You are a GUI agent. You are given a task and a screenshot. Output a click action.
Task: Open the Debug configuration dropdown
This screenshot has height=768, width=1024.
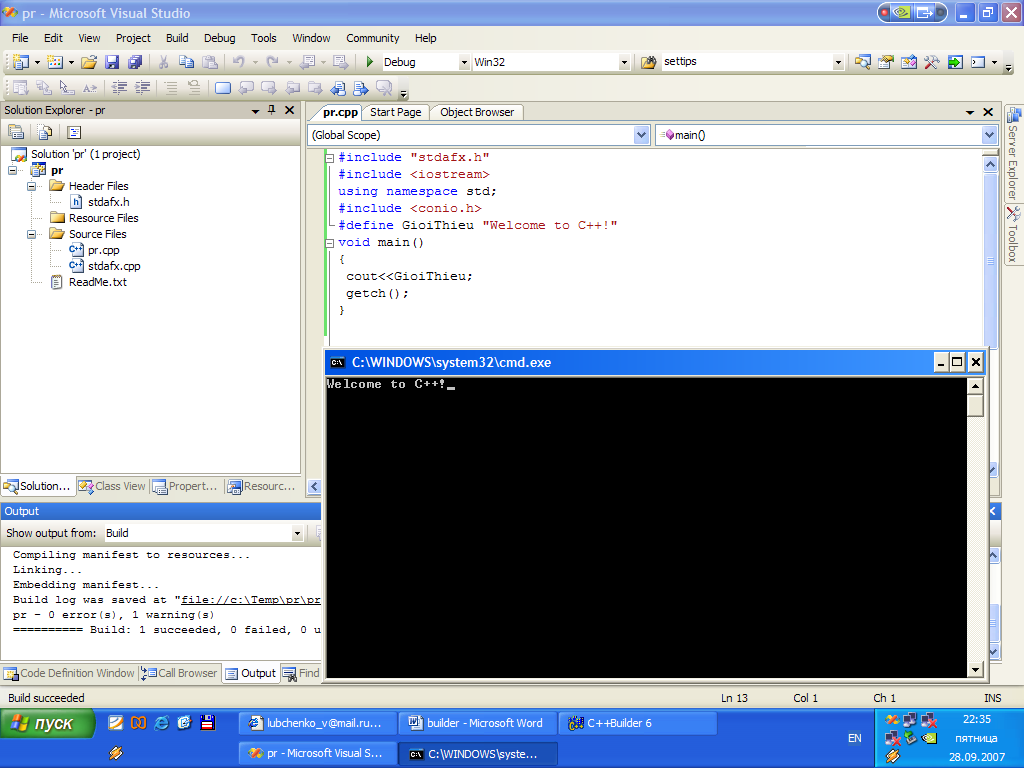coord(464,63)
